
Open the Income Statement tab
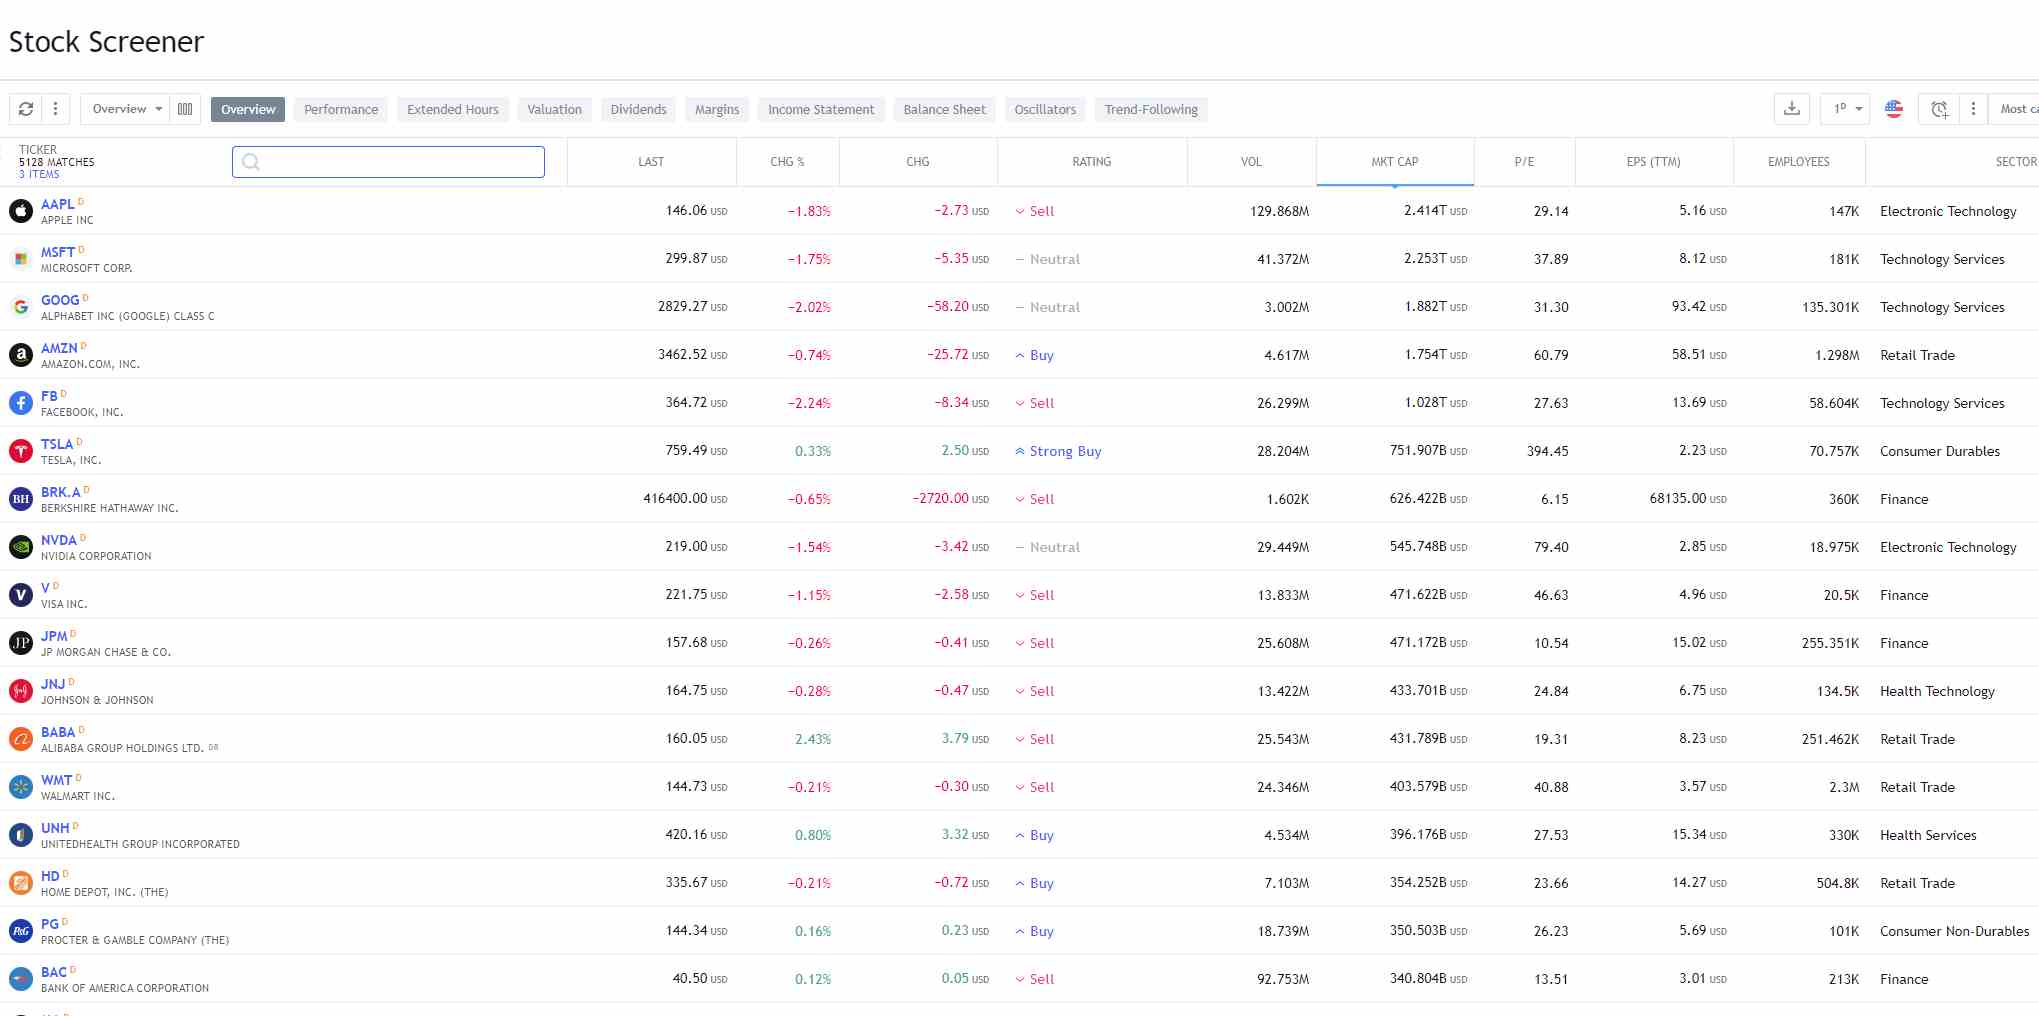point(821,109)
